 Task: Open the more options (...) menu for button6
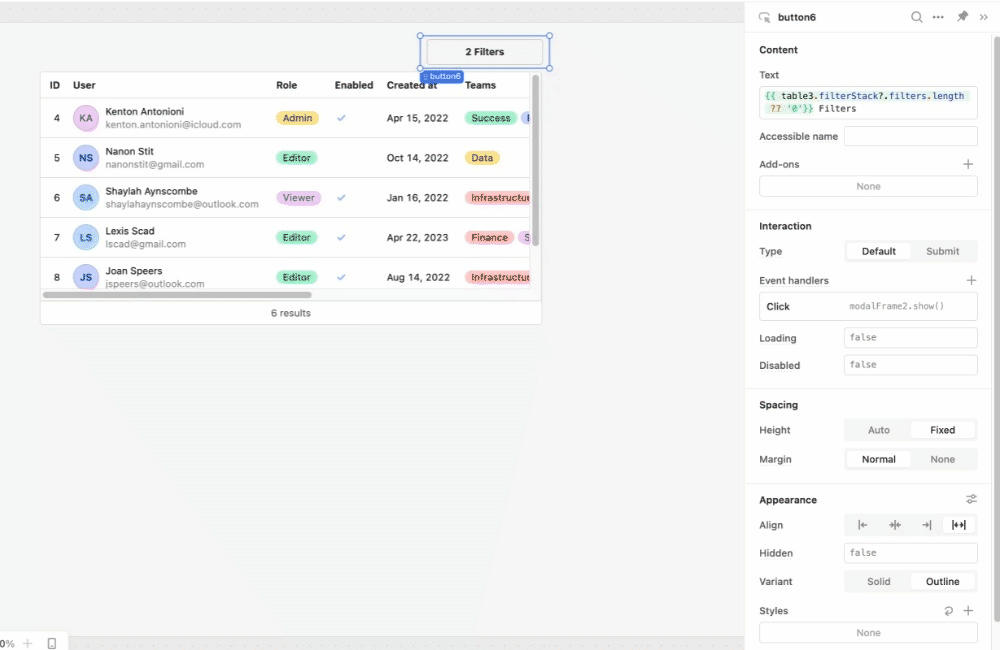click(938, 17)
